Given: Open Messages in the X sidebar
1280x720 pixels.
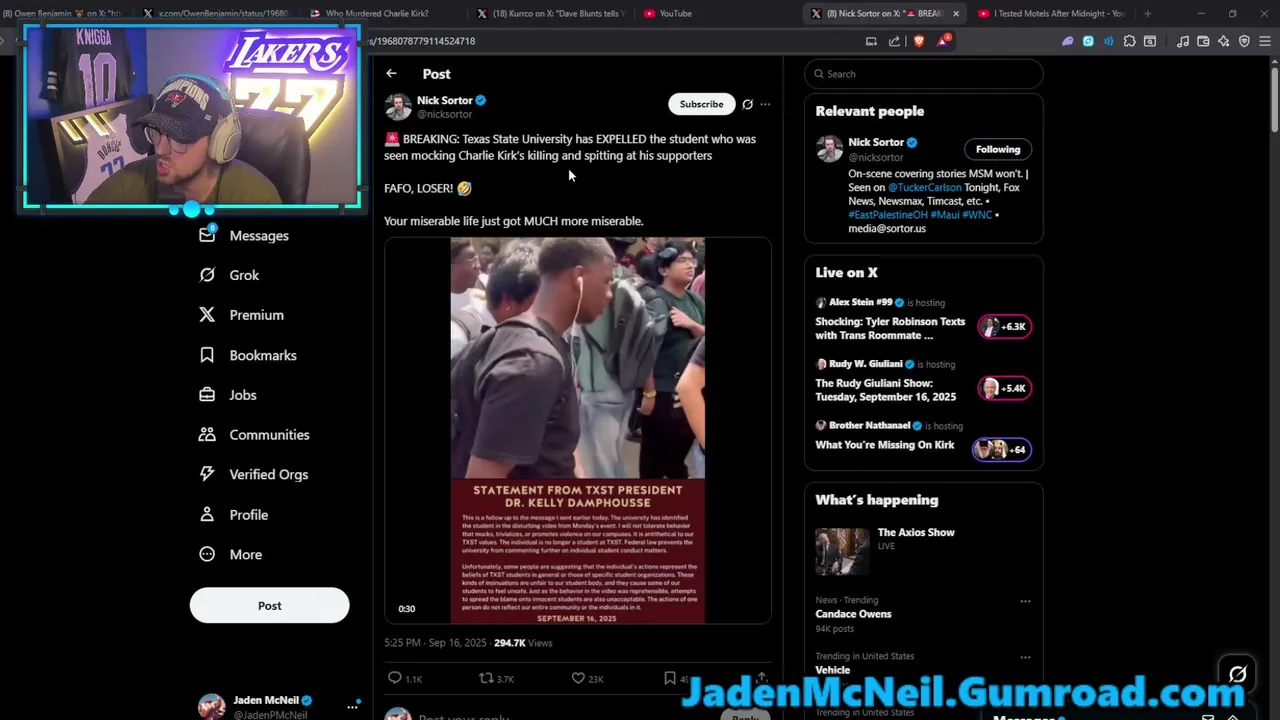Looking at the screenshot, I should coord(246,235).
